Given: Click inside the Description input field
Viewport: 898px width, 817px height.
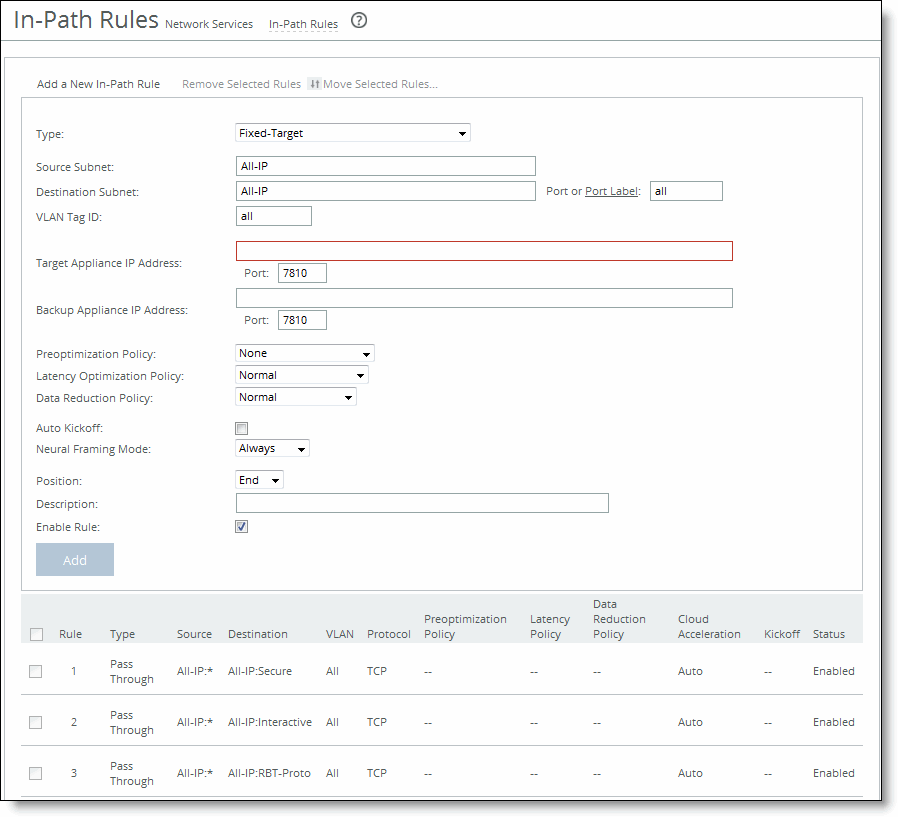Looking at the screenshot, I should click(x=421, y=503).
